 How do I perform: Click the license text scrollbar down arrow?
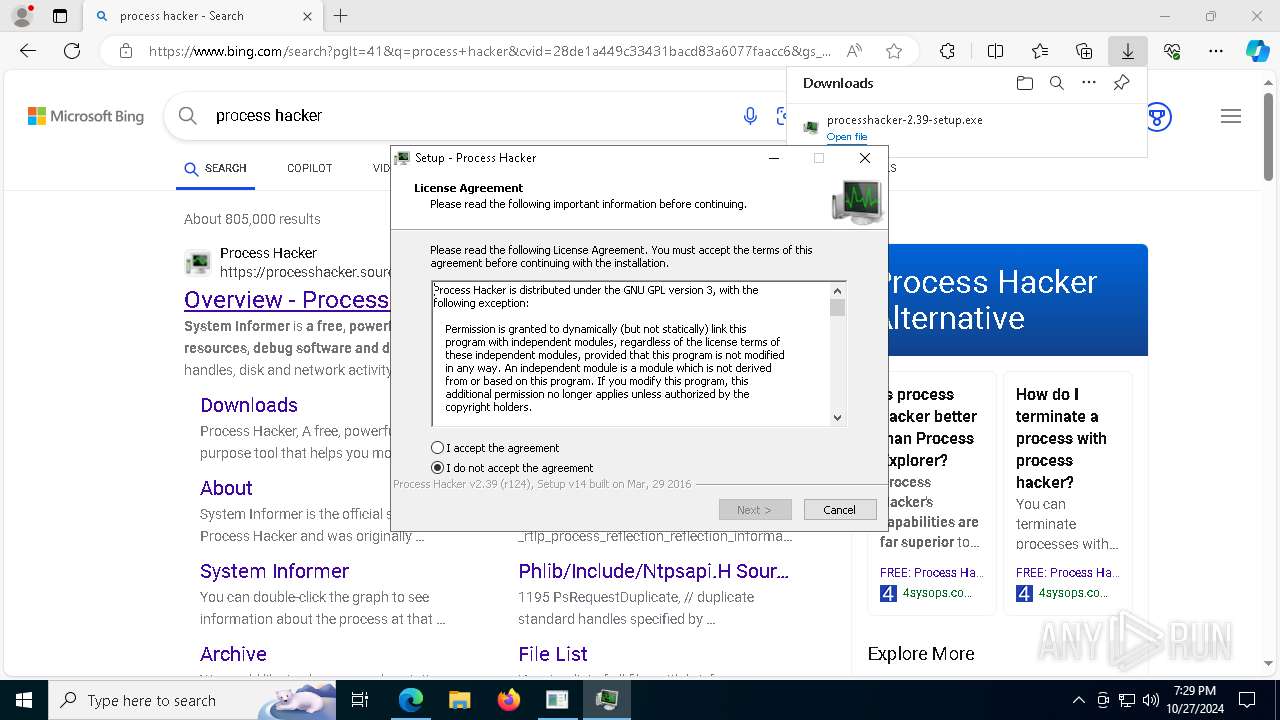(x=838, y=418)
